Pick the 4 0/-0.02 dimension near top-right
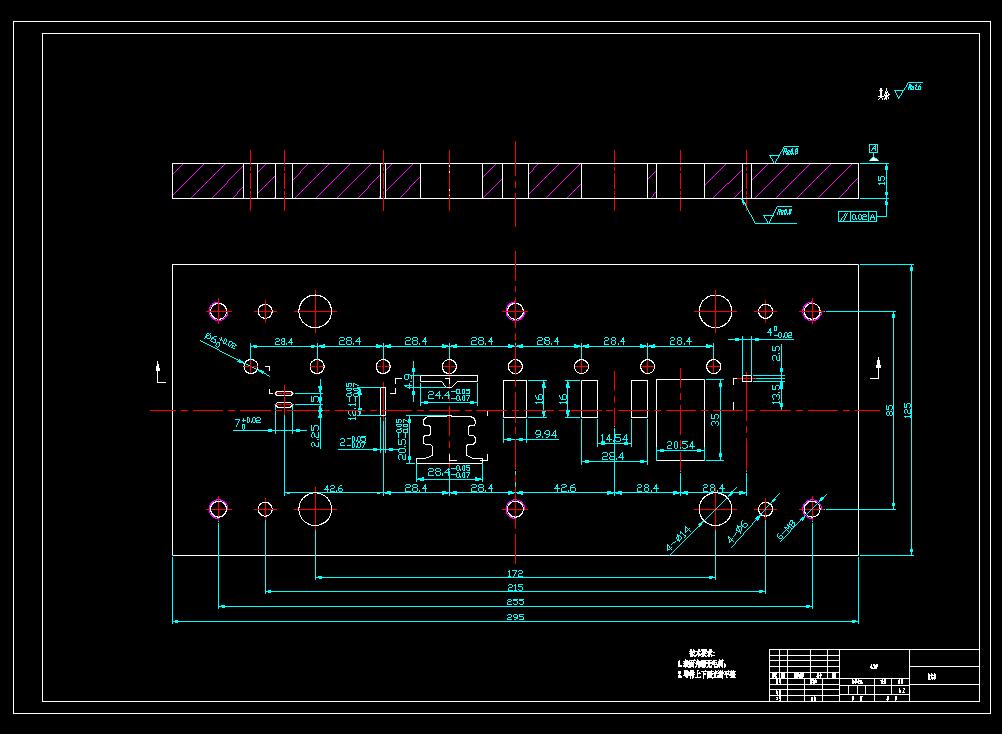 pyautogui.click(x=779, y=332)
